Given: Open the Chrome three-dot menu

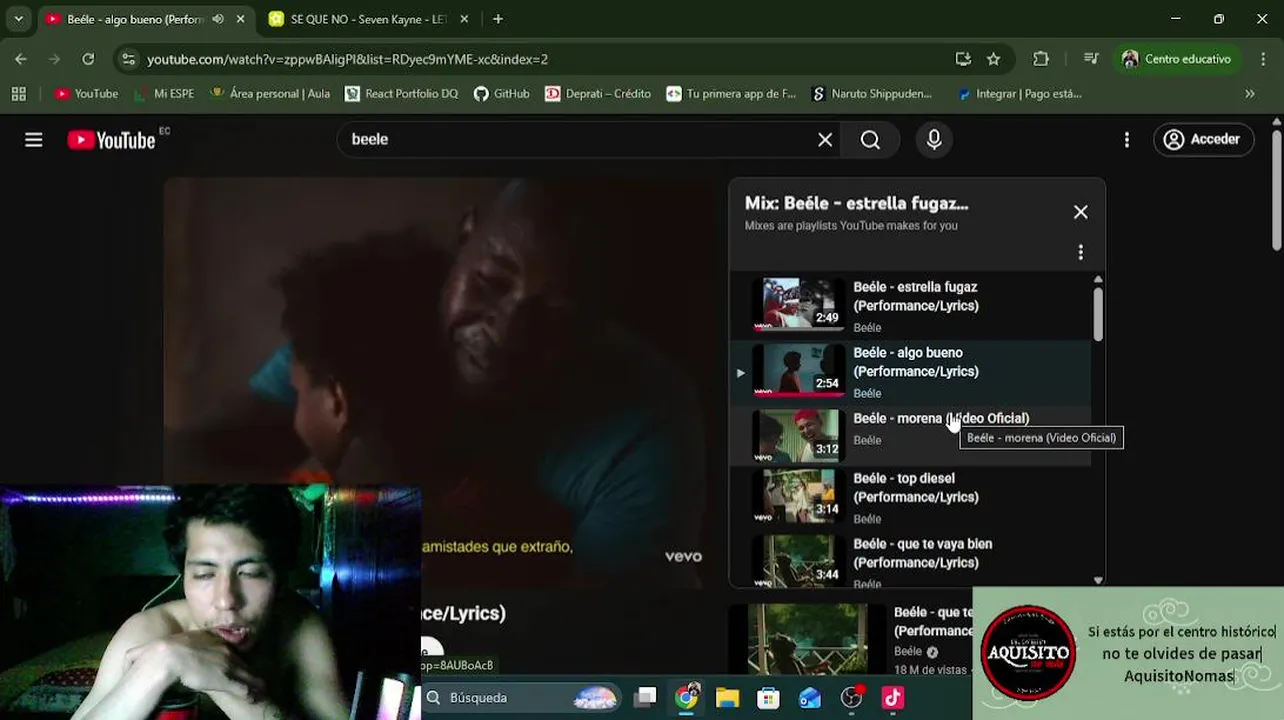Looking at the screenshot, I should (x=1261, y=59).
